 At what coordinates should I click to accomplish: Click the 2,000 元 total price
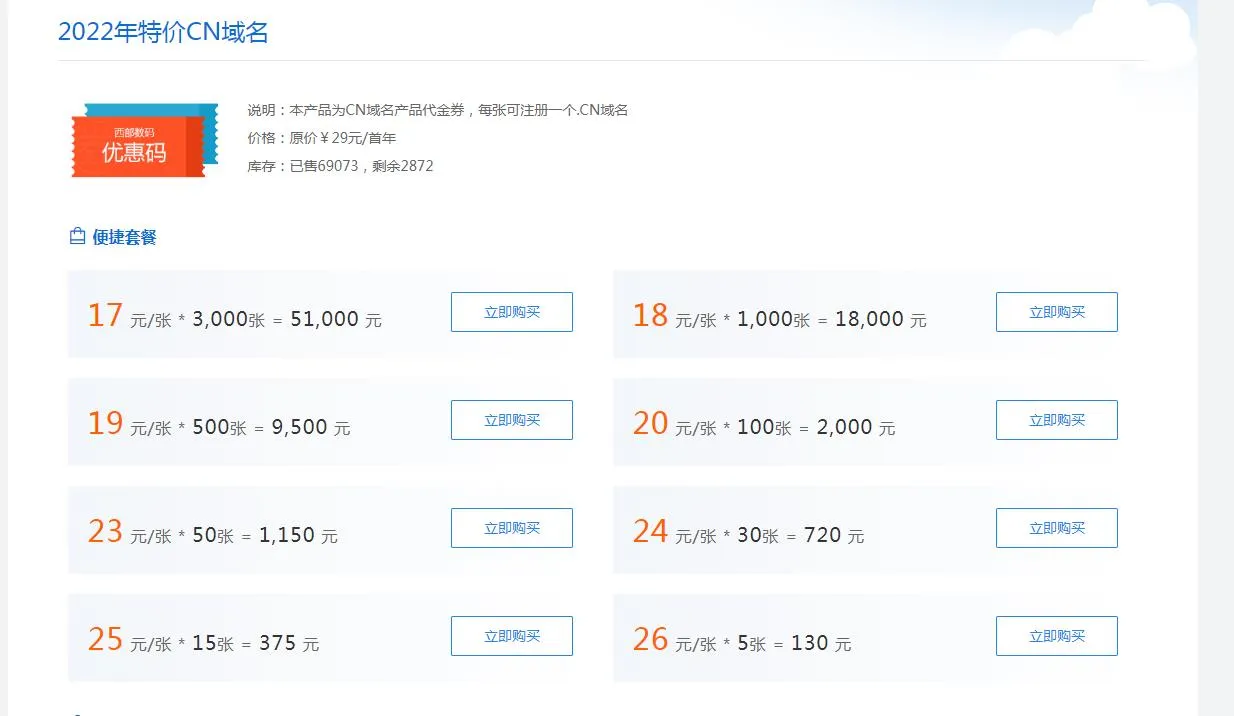[x=856, y=427]
